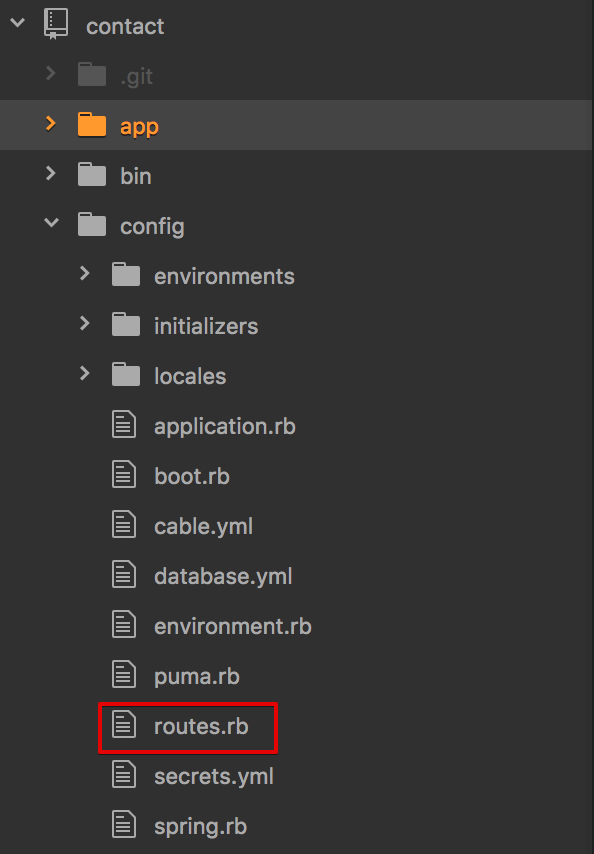Open boot.rb in the tree
The height and width of the screenshot is (854, 594).
(192, 477)
